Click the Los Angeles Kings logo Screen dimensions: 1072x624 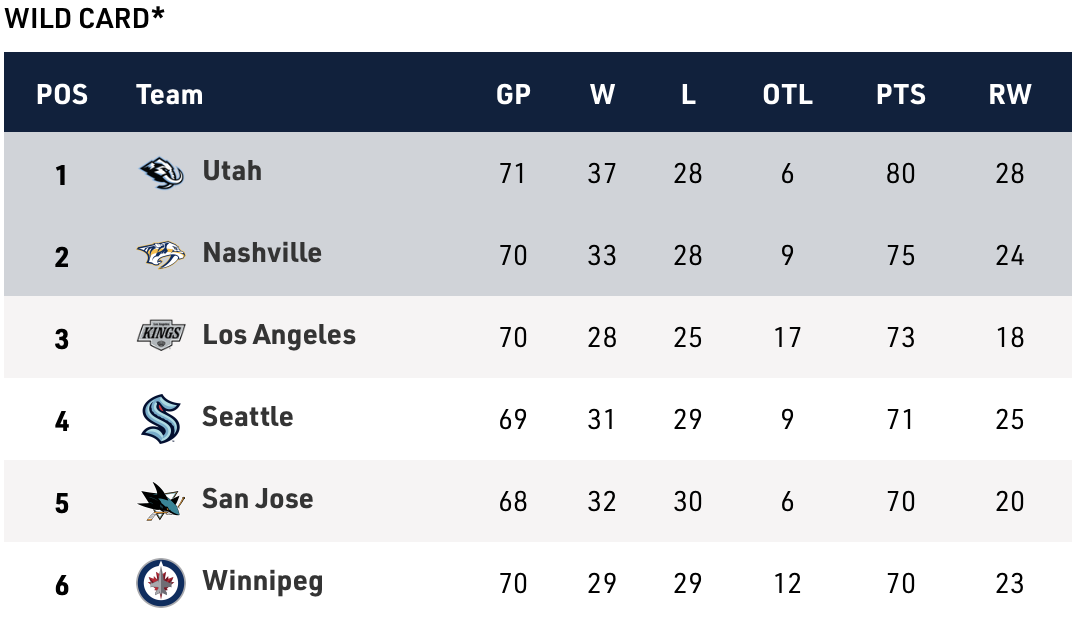161,337
